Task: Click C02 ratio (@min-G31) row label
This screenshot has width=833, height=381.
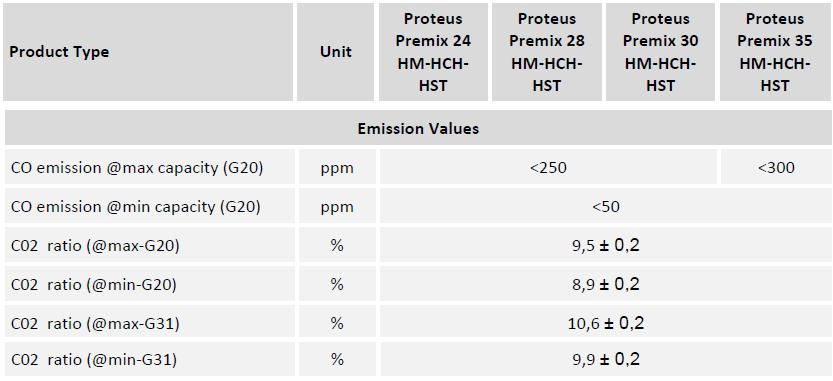Action: (x=94, y=360)
